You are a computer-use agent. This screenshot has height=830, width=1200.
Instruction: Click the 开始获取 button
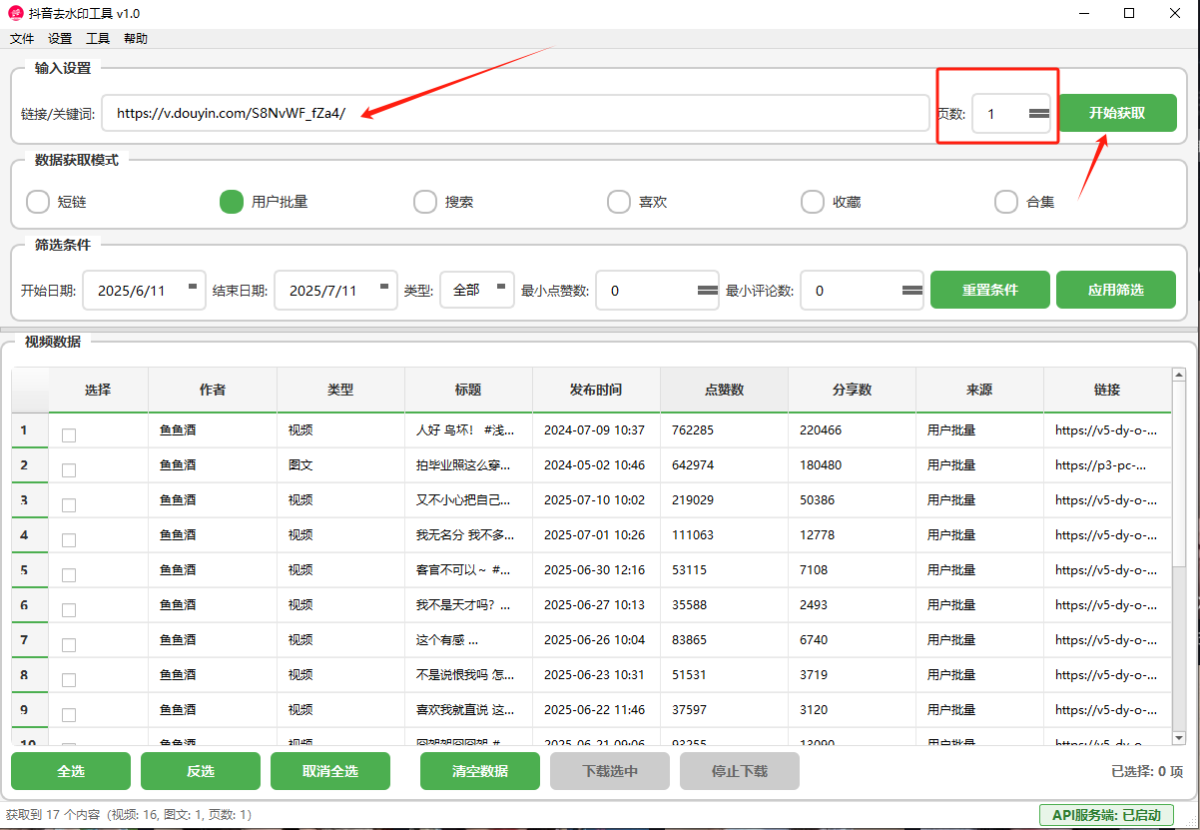point(1117,113)
